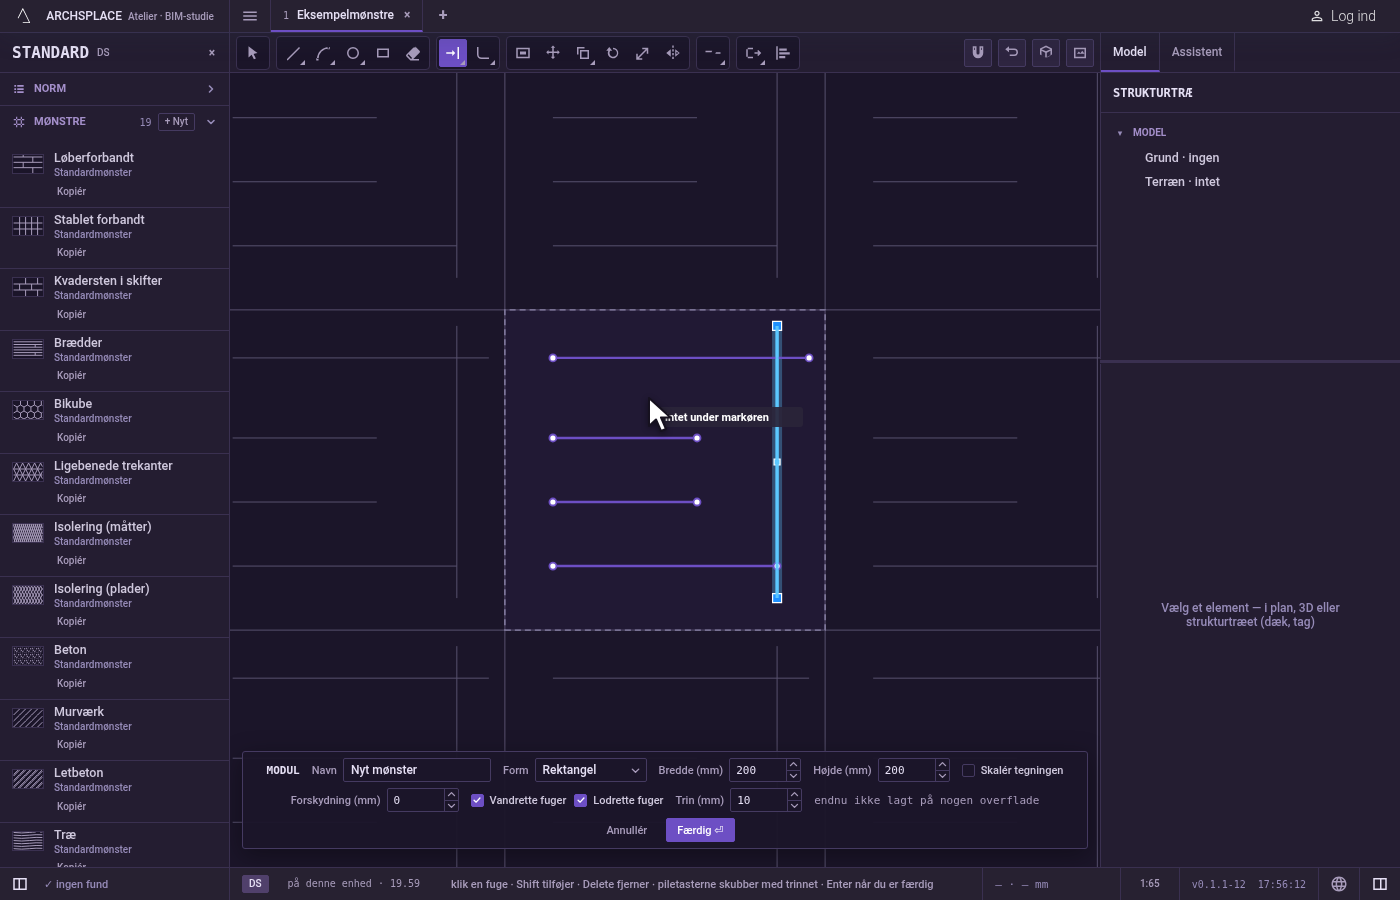Select the scale tool with diagonal arrow

[643, 53]
